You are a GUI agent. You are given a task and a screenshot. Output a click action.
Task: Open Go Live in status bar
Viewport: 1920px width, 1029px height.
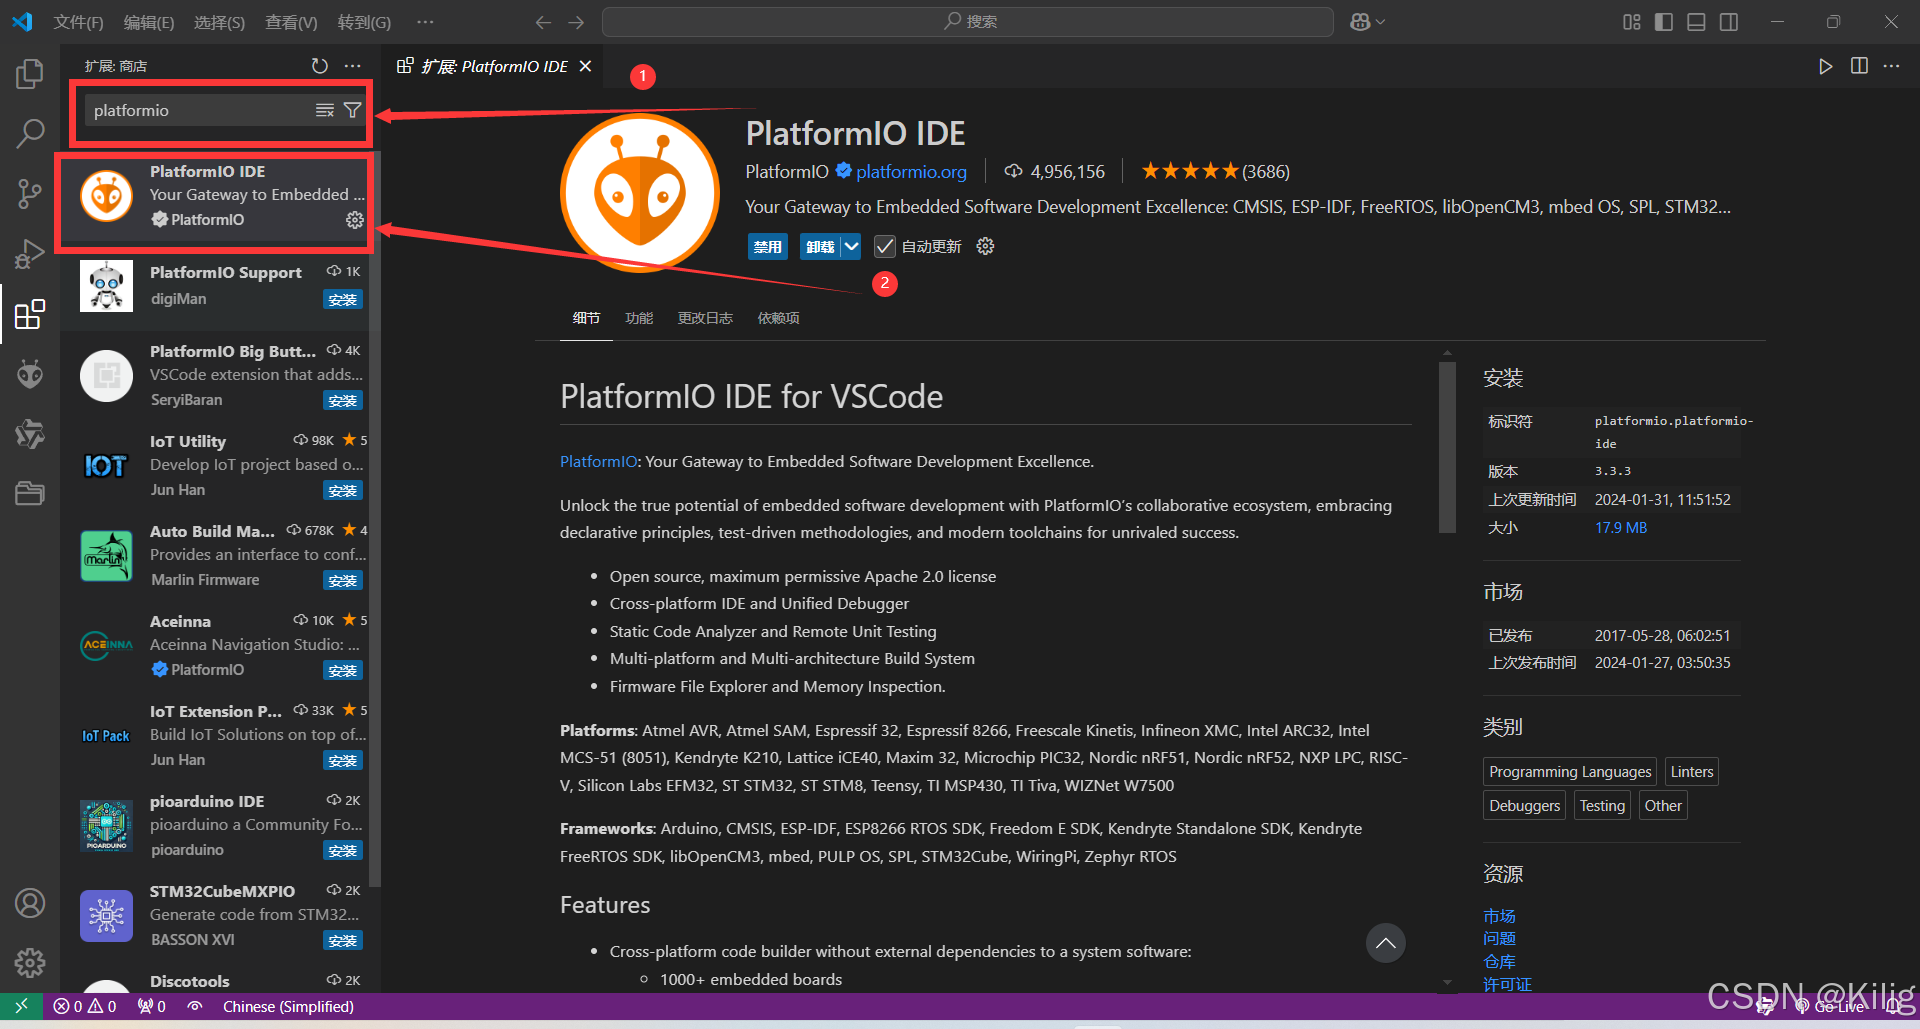[x=1830, y=1006]
